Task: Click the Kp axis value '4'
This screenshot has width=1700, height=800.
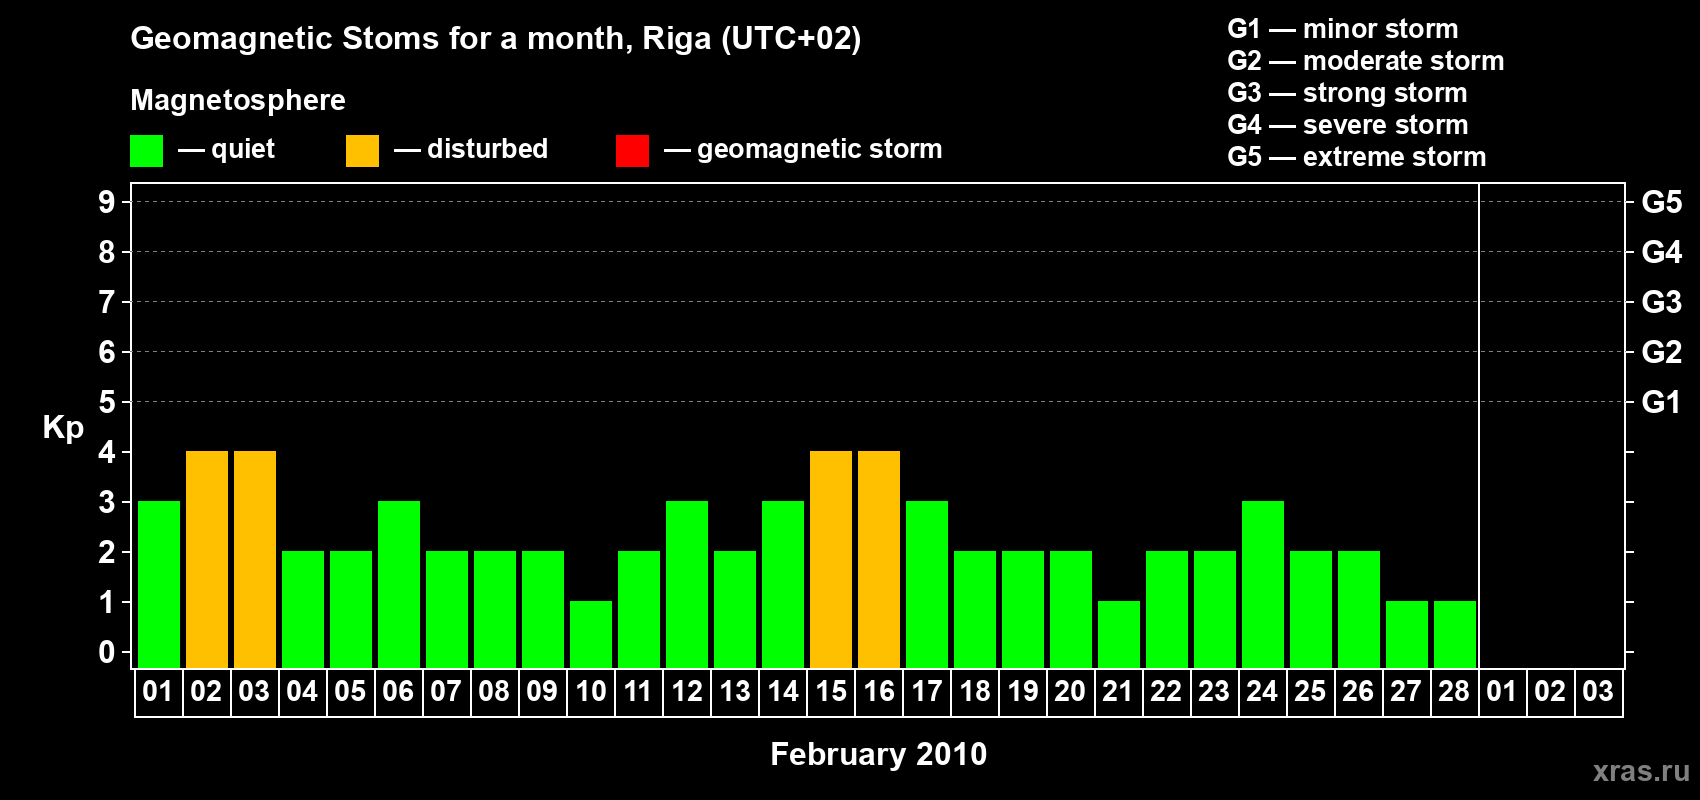Action: (107, 452)
